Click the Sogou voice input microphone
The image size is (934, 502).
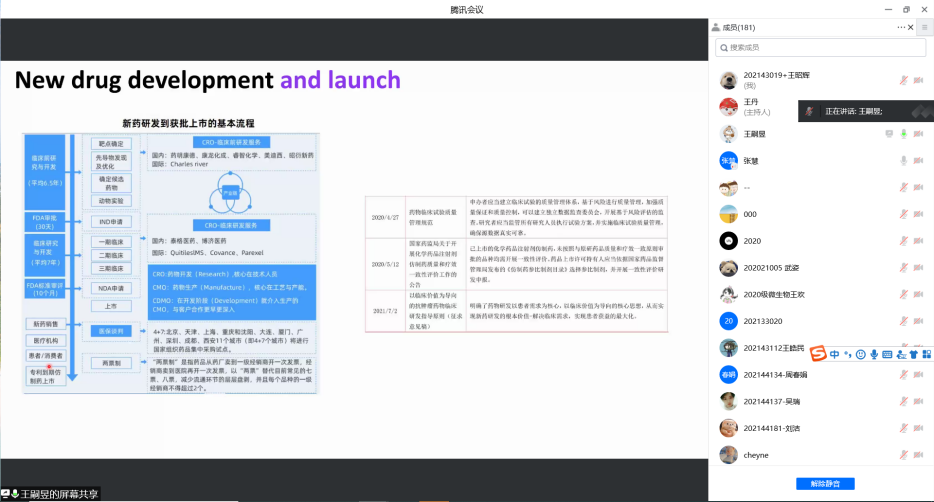[874, 354]
